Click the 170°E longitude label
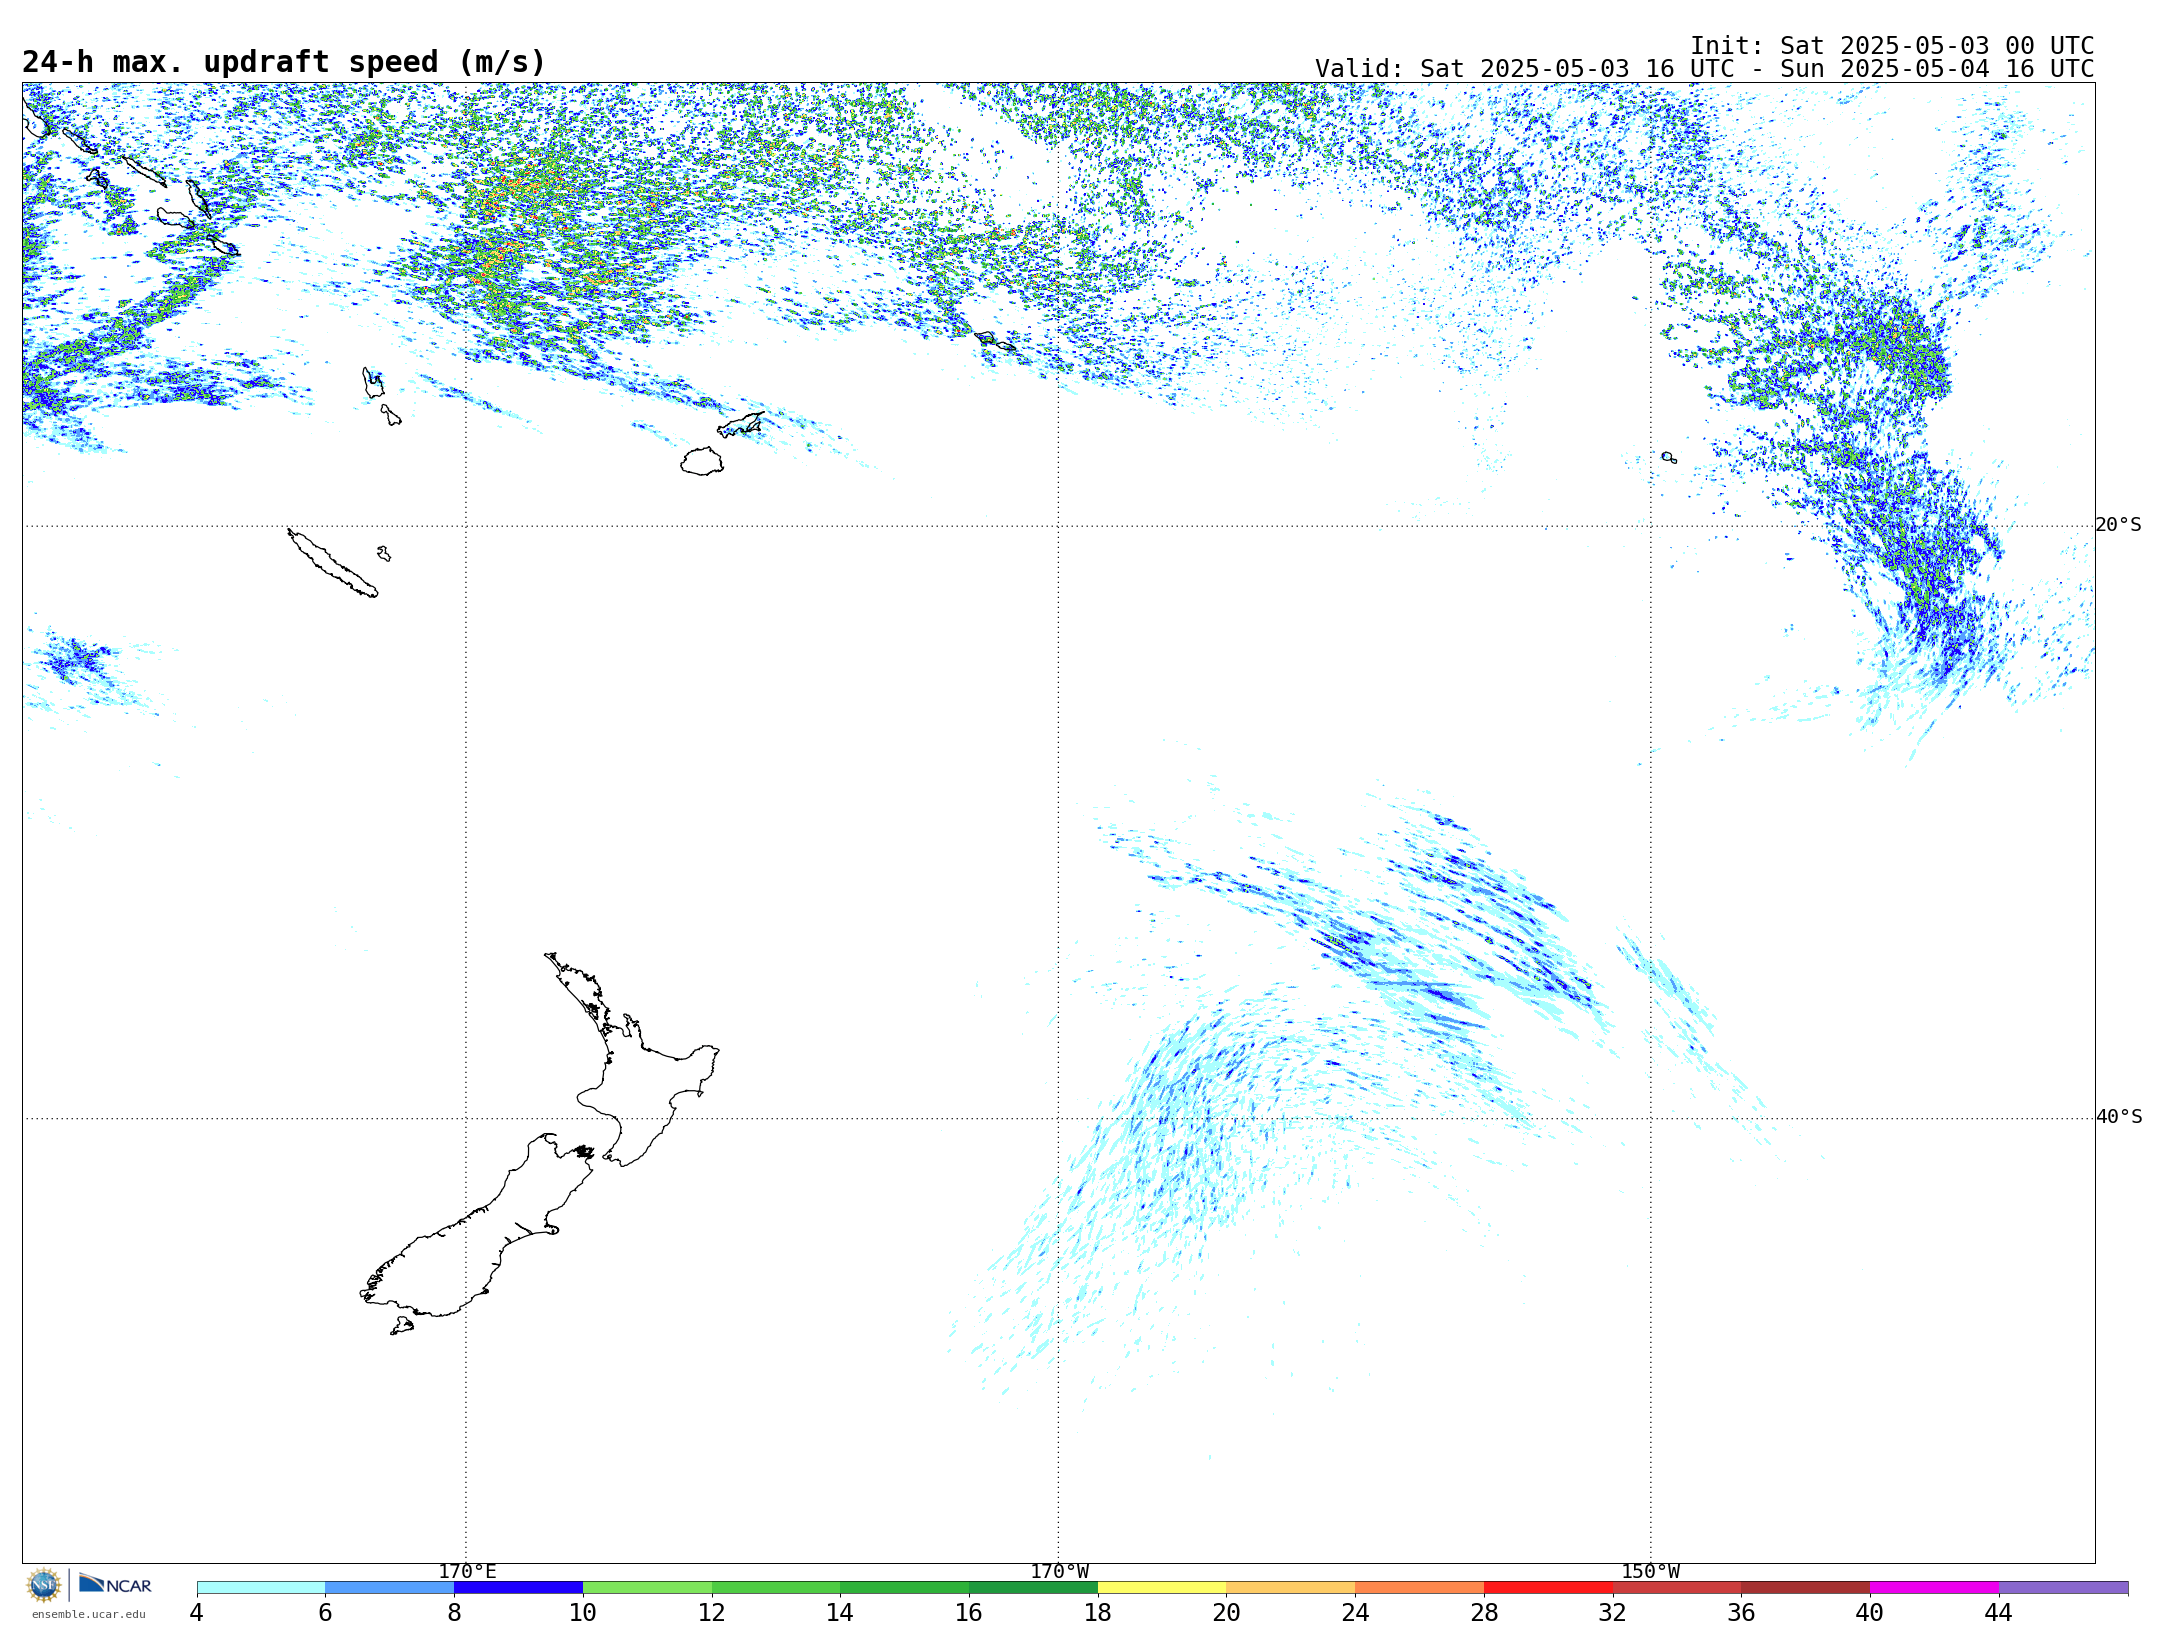The height and width of the screenshot is (1626, 2160). (x=467, y=1572)
